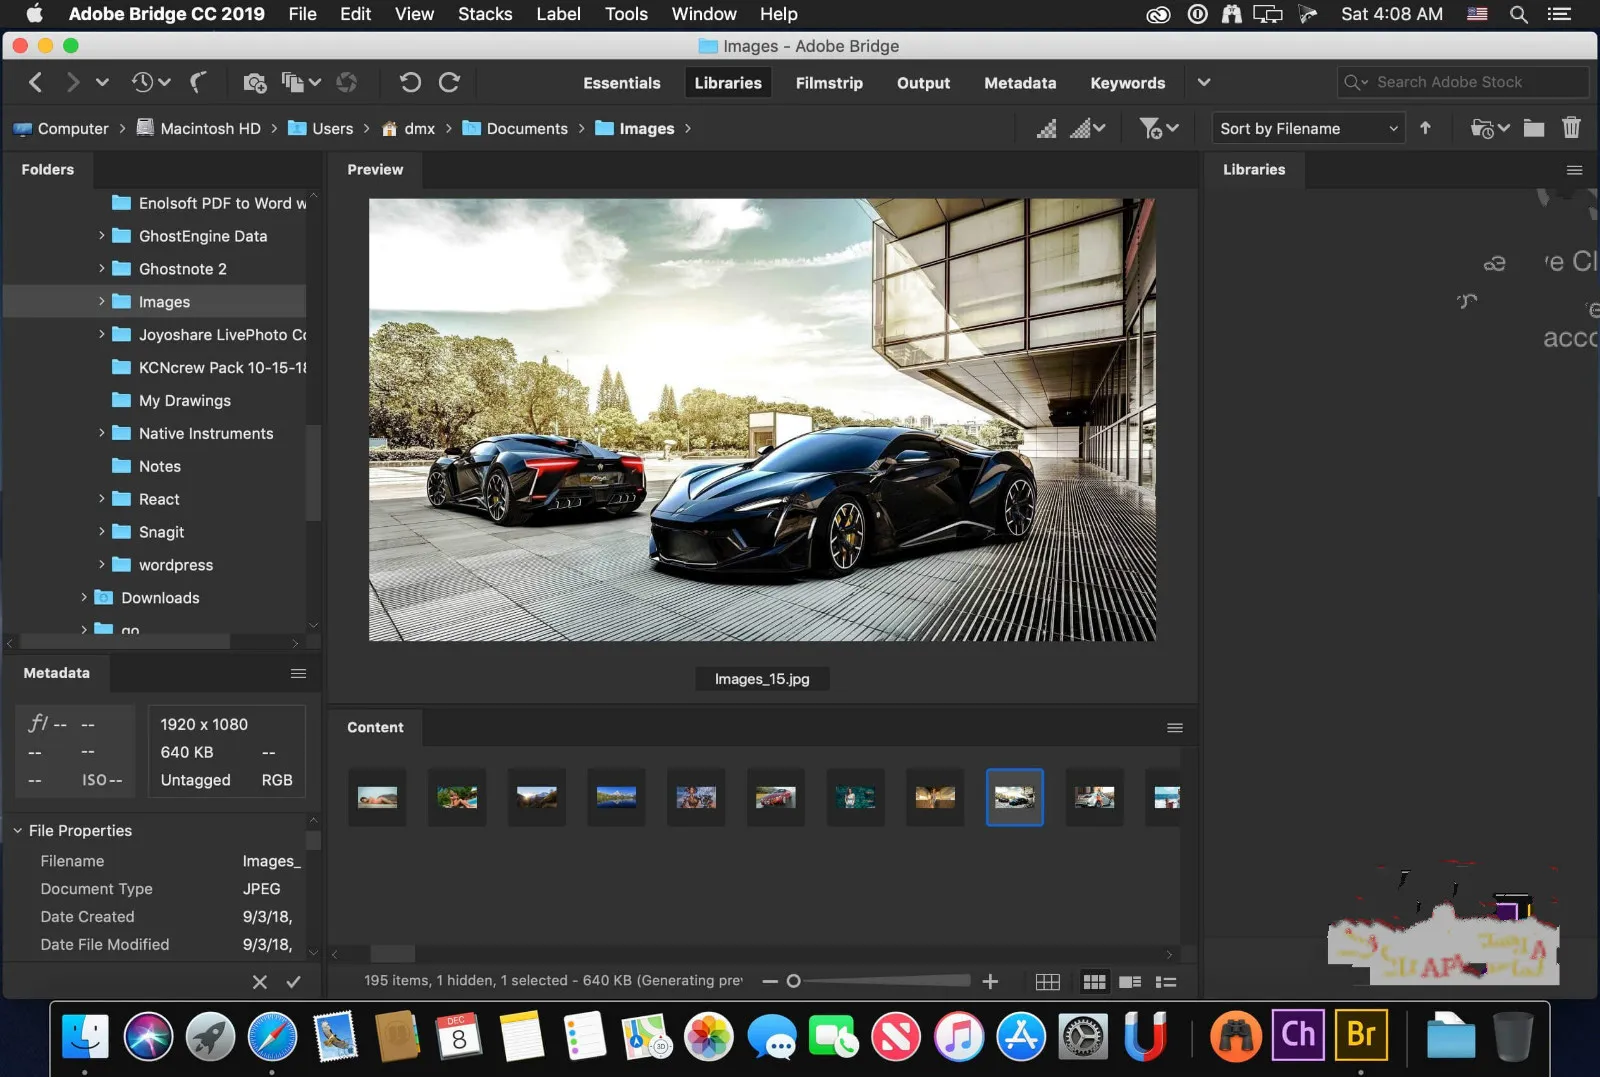Viewport: 1600px width, 1077px height.
Task: Open the camera import (Get Photos from Camera) tool
Action: [x=256, y=82]
